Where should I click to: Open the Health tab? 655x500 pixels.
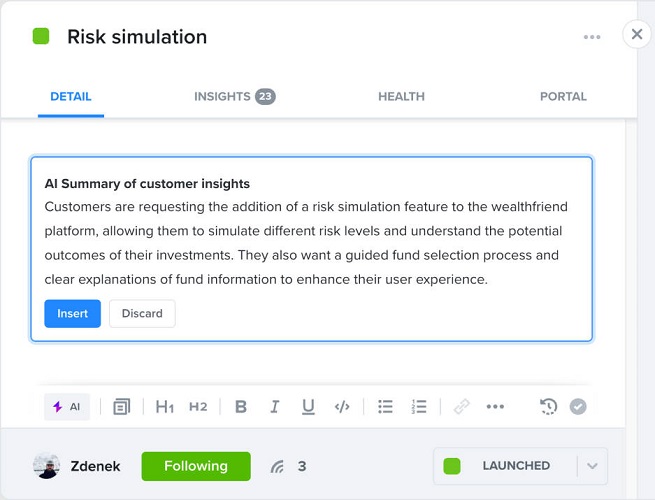pos(401,97)
